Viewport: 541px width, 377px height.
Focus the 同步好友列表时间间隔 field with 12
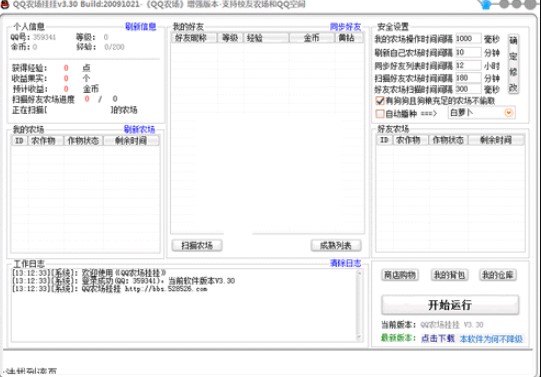pyautogui.click(x=468, y=65)
